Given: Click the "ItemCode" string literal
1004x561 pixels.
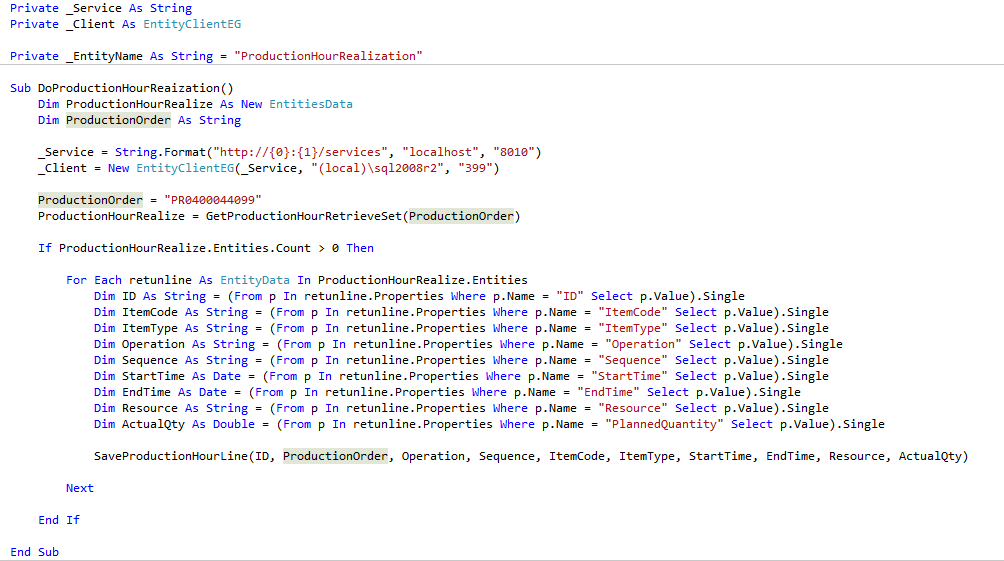Looking at the screenshot, I should [x=633, y=313].
